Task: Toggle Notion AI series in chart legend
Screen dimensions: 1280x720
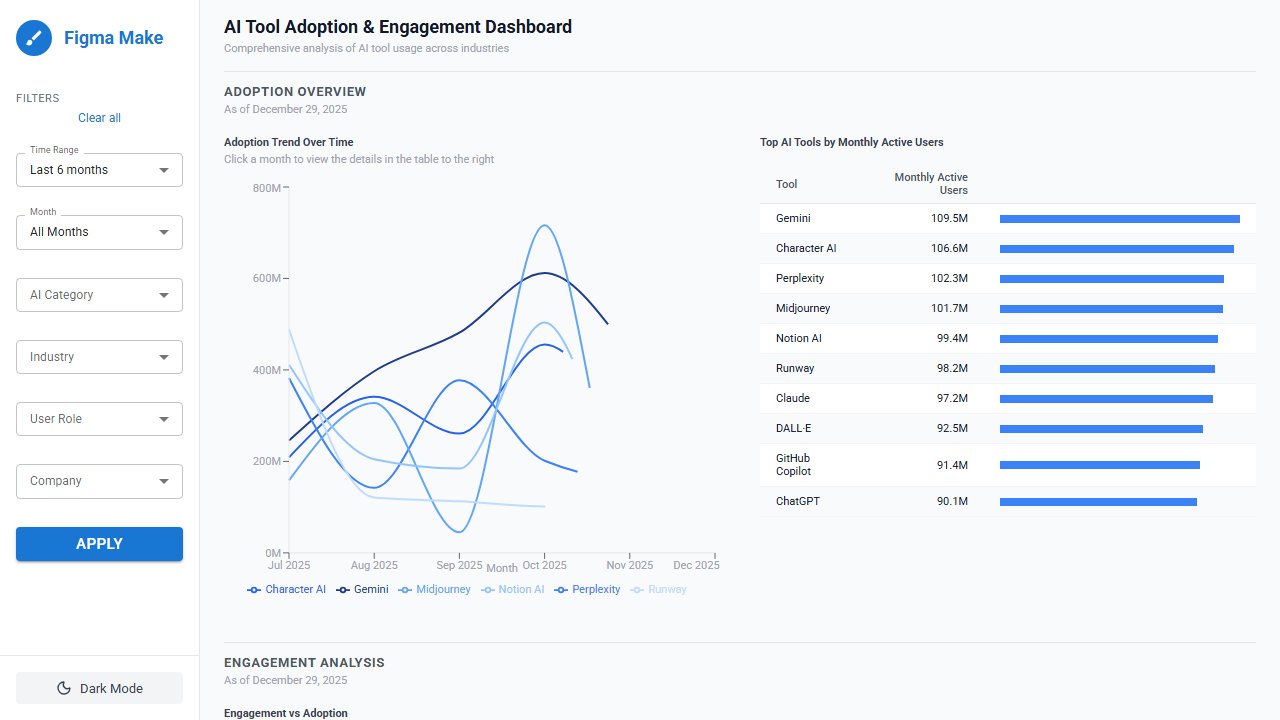Action: (513, 590)
